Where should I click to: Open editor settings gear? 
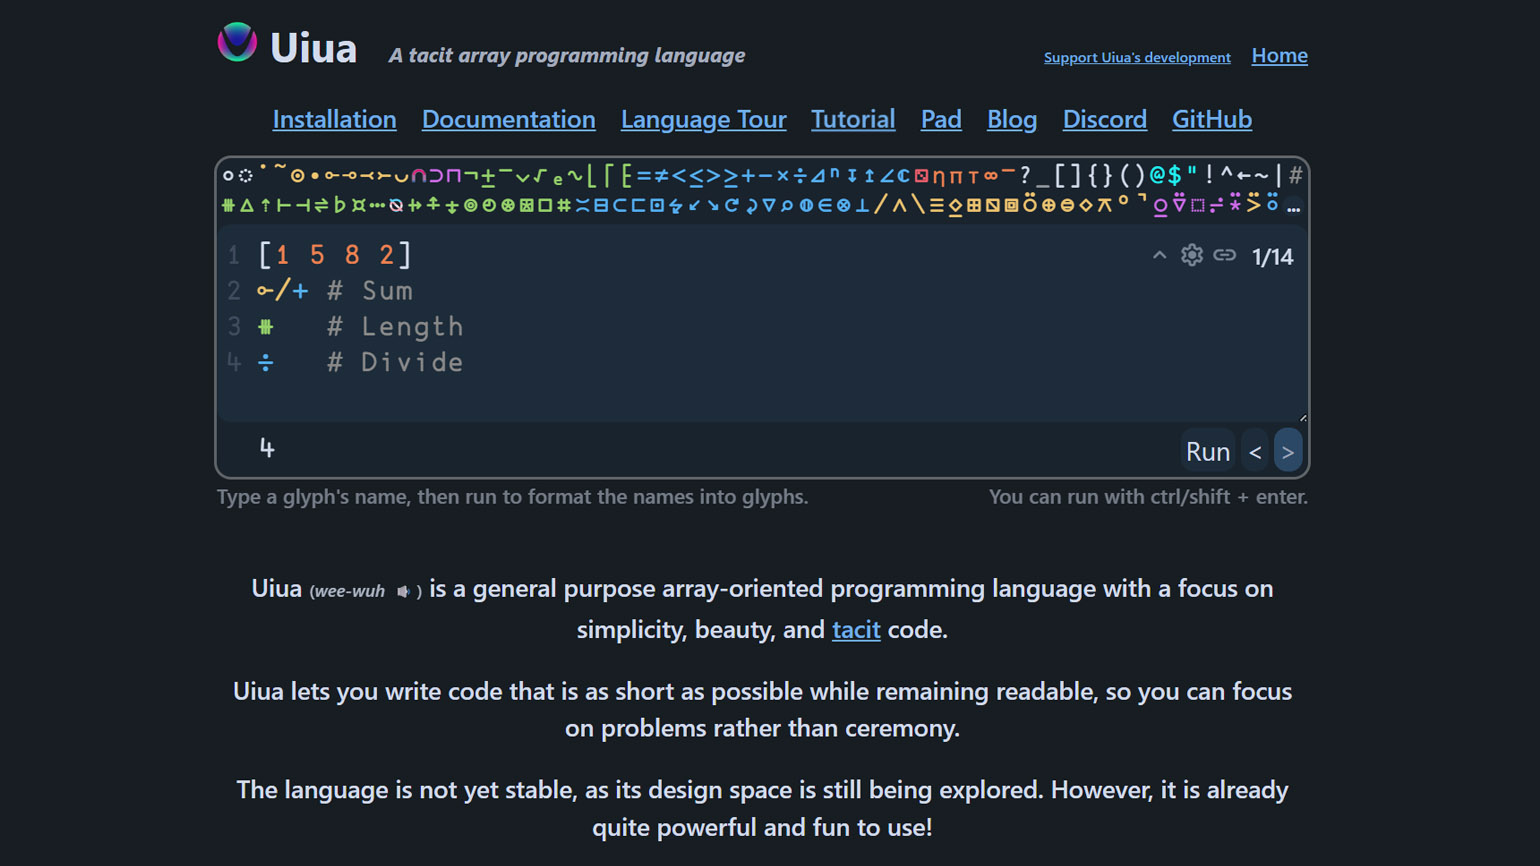coord(1191,256)
